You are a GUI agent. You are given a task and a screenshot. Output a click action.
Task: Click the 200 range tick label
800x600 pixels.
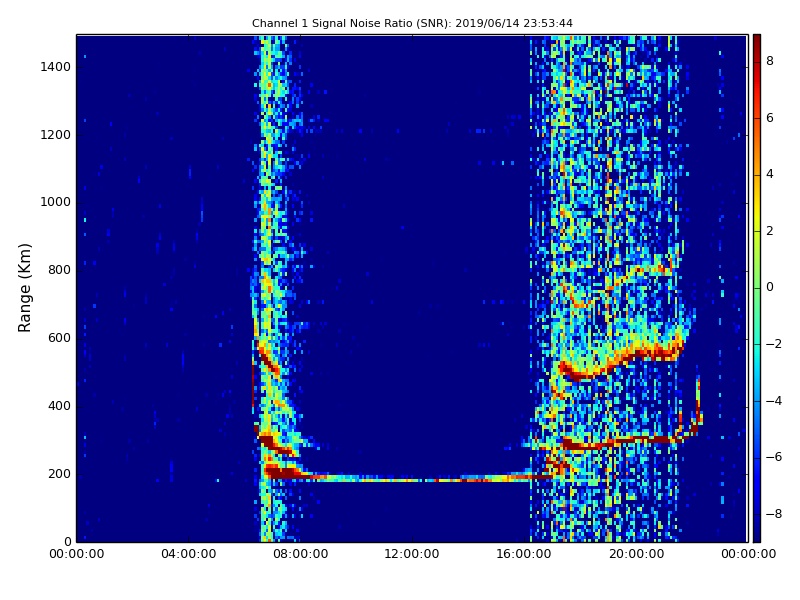click(x=59, y=473)
